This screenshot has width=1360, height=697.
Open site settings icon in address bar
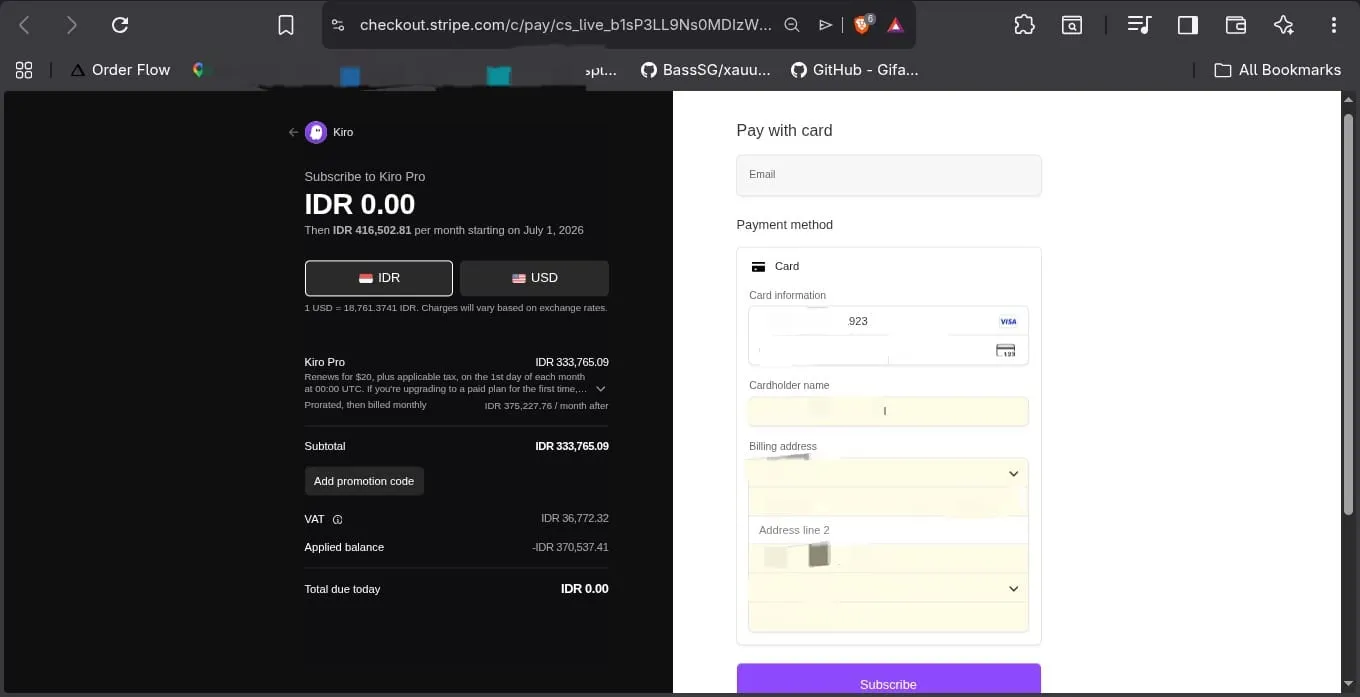(337, 25)
